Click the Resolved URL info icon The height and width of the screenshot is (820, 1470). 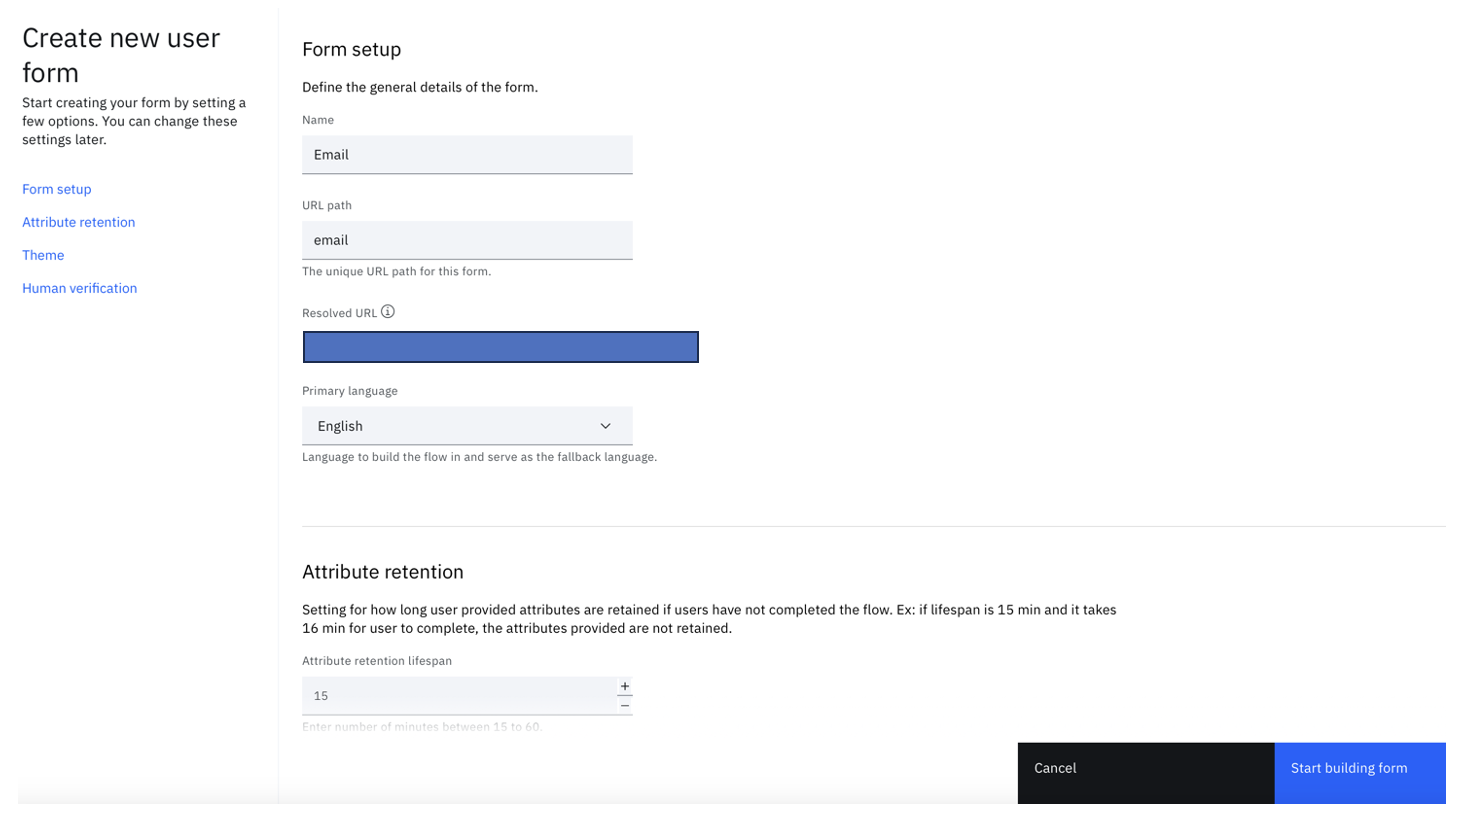pyautogui.click(x=388, y=312)
